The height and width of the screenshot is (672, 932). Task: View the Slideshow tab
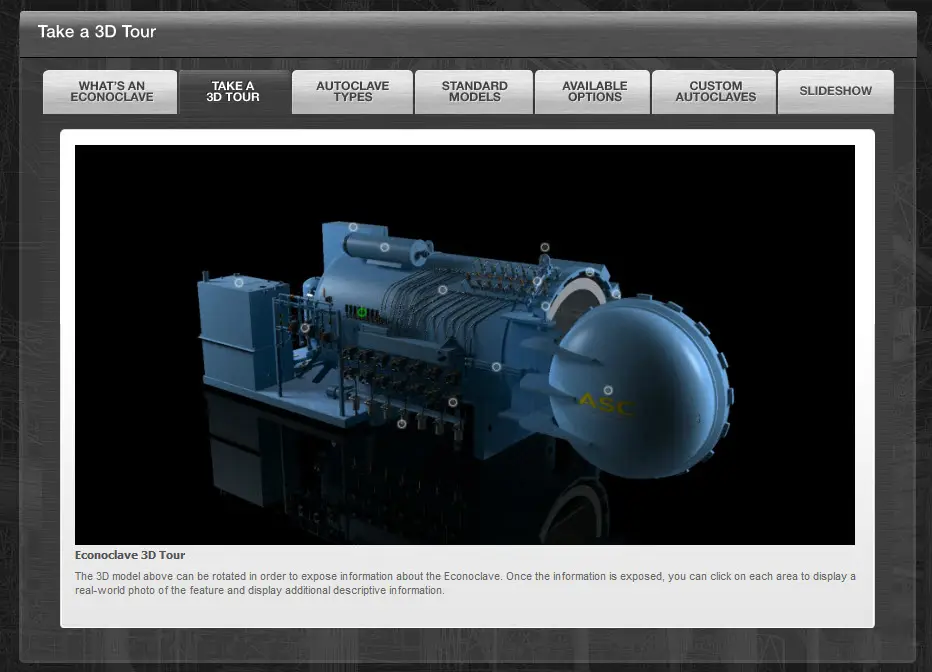[836, 92]
